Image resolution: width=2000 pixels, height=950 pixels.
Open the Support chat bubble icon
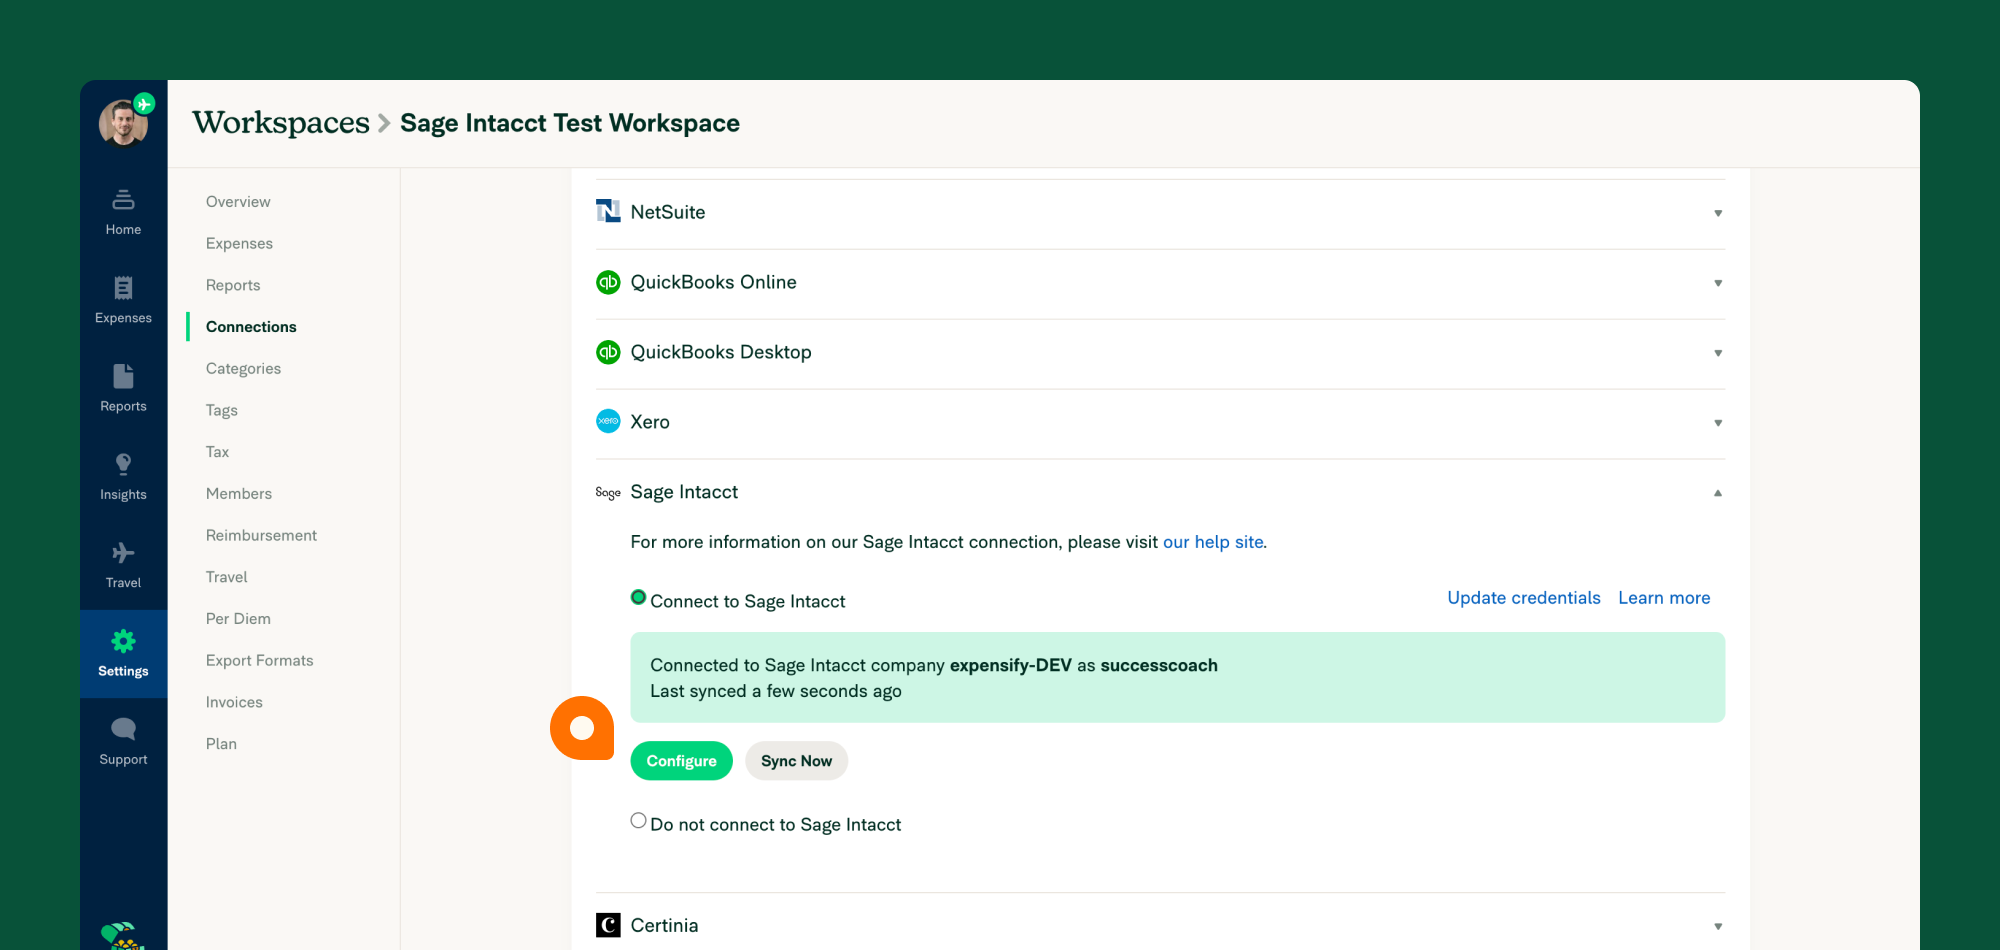123,729
